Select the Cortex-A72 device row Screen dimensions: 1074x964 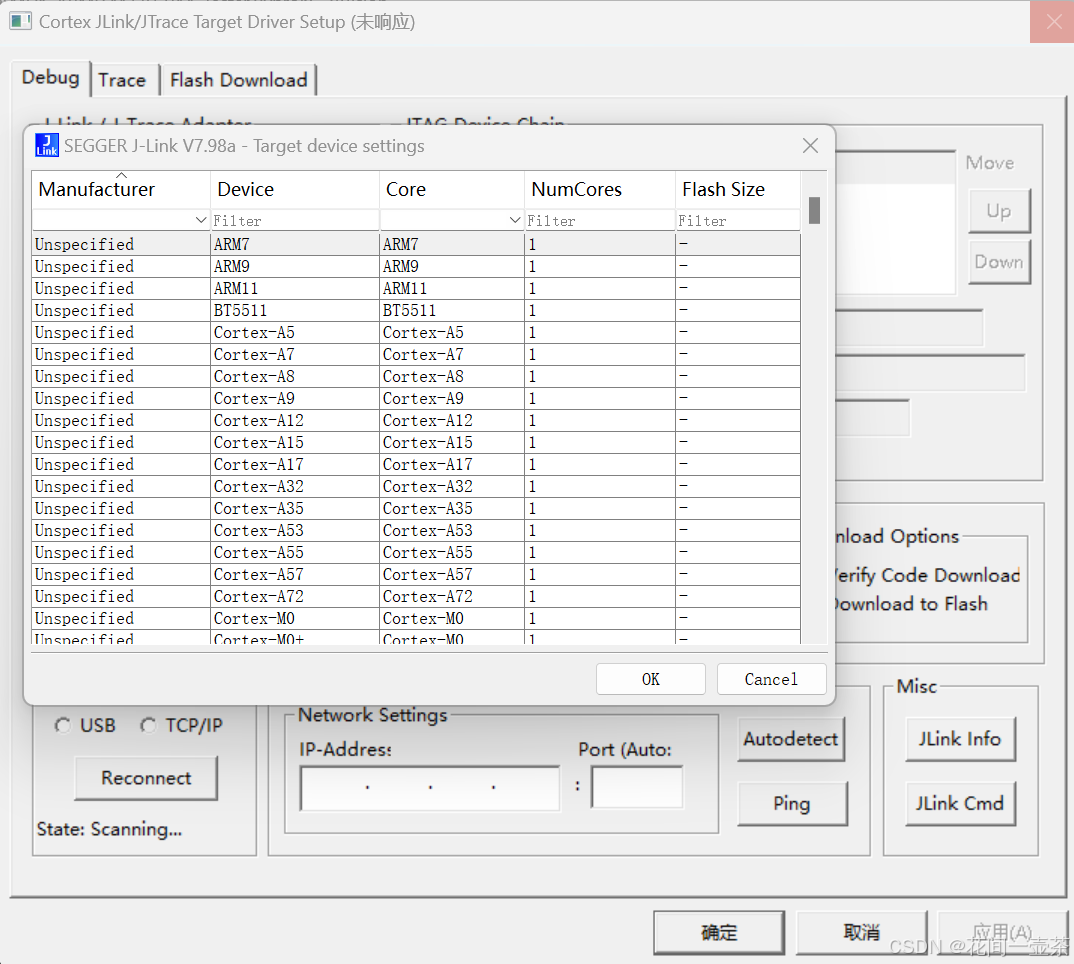416,596
